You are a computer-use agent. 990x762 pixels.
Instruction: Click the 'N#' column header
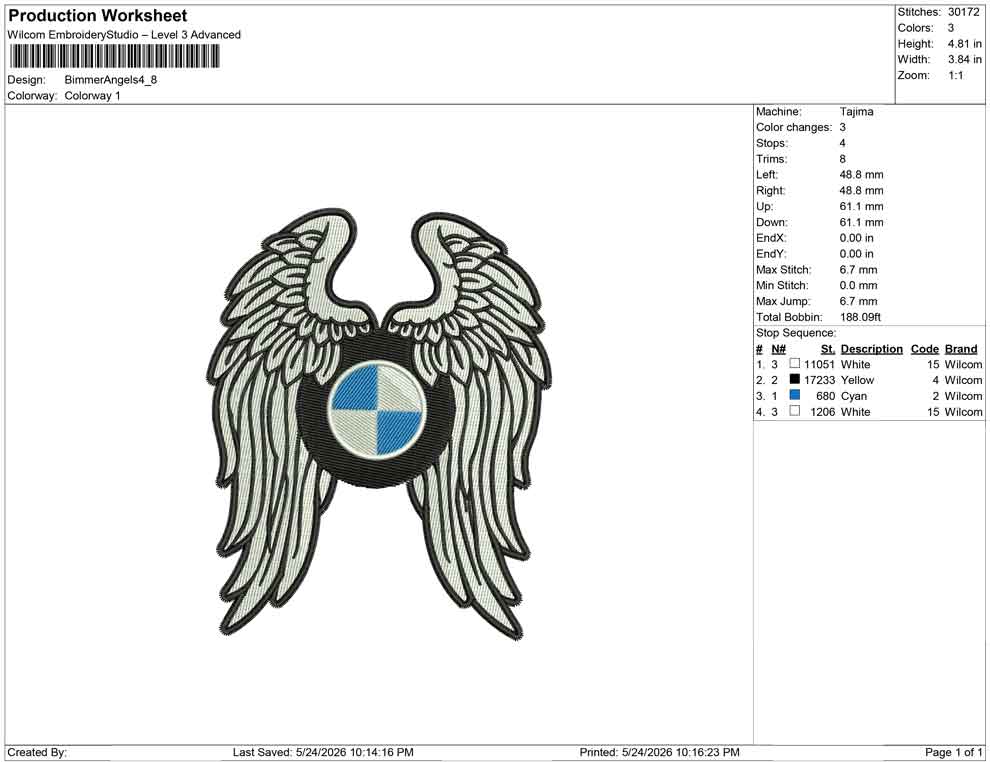(x=778, y=349)
